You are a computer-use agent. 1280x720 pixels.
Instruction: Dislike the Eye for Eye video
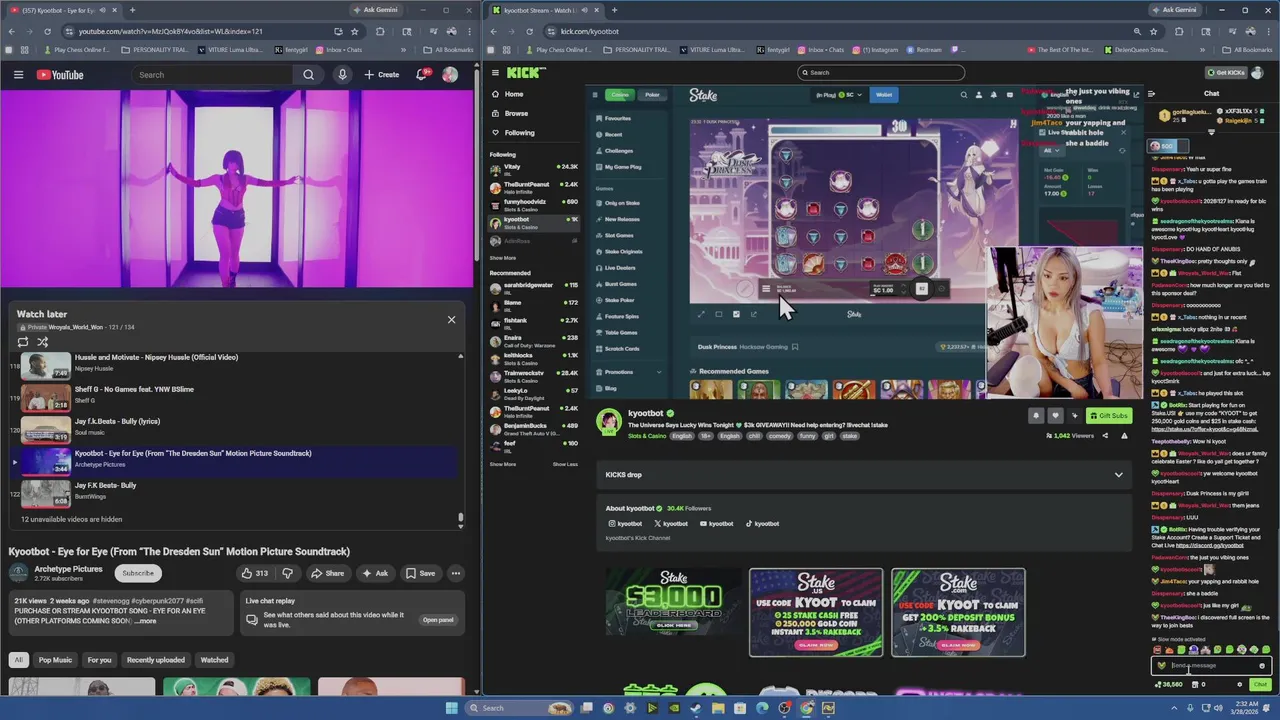[288, 573]
